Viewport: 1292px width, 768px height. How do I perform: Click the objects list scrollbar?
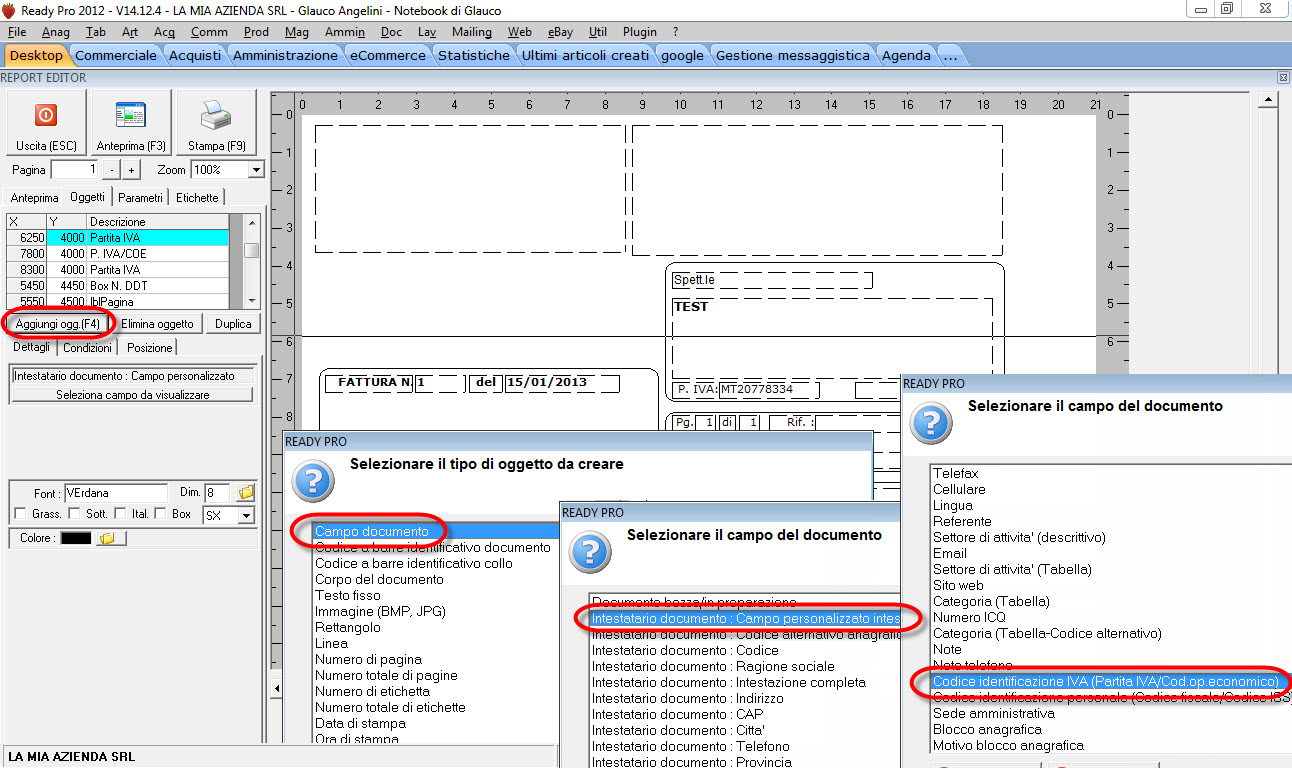[x=252, y=261]
